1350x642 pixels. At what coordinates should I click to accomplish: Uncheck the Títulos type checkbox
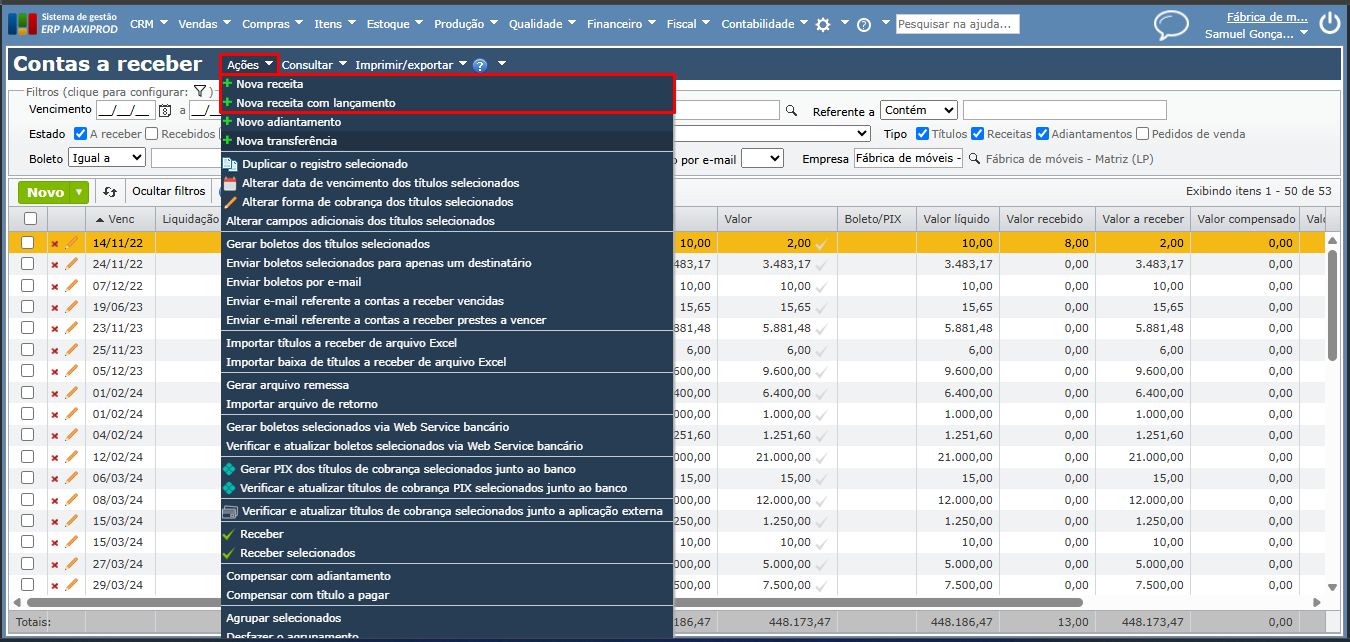click(923, 134)
